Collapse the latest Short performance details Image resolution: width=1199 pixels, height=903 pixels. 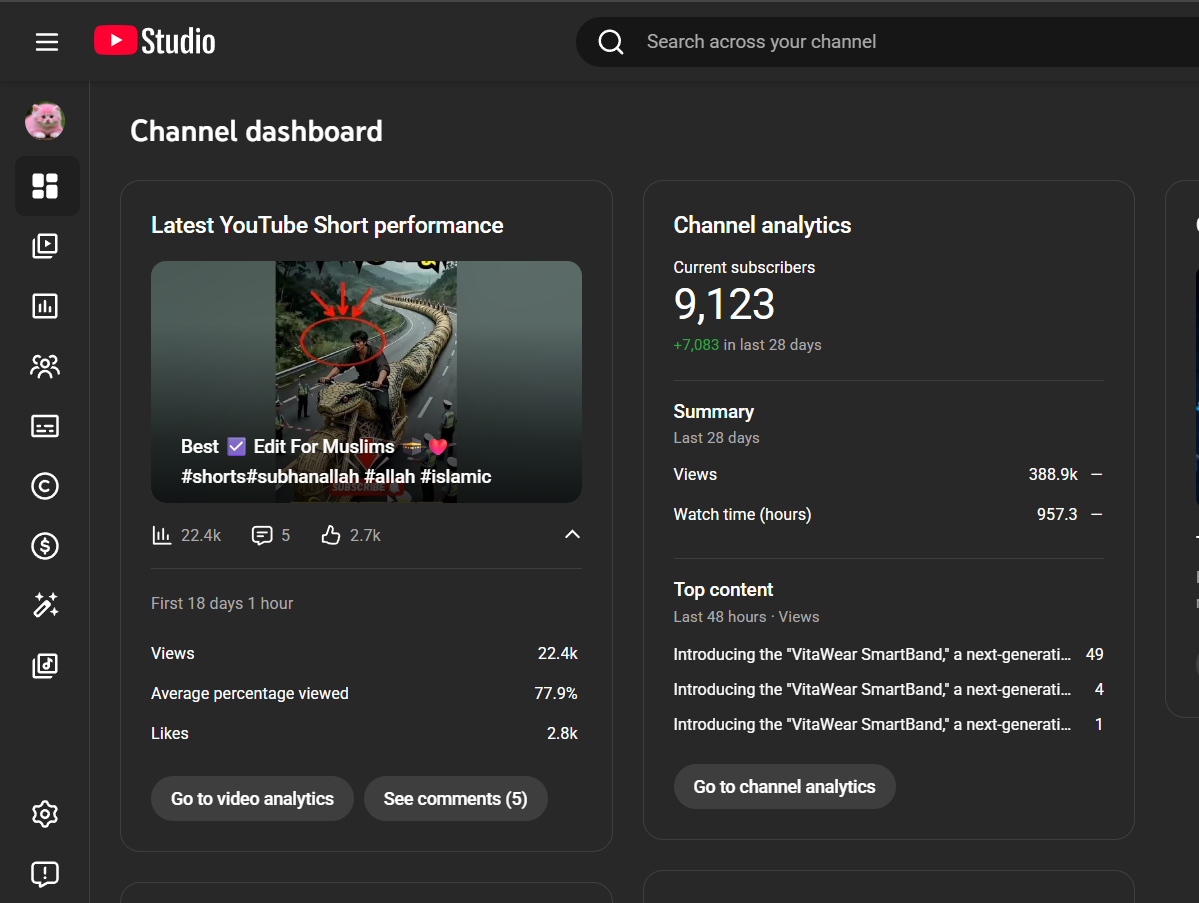(572, 535)
